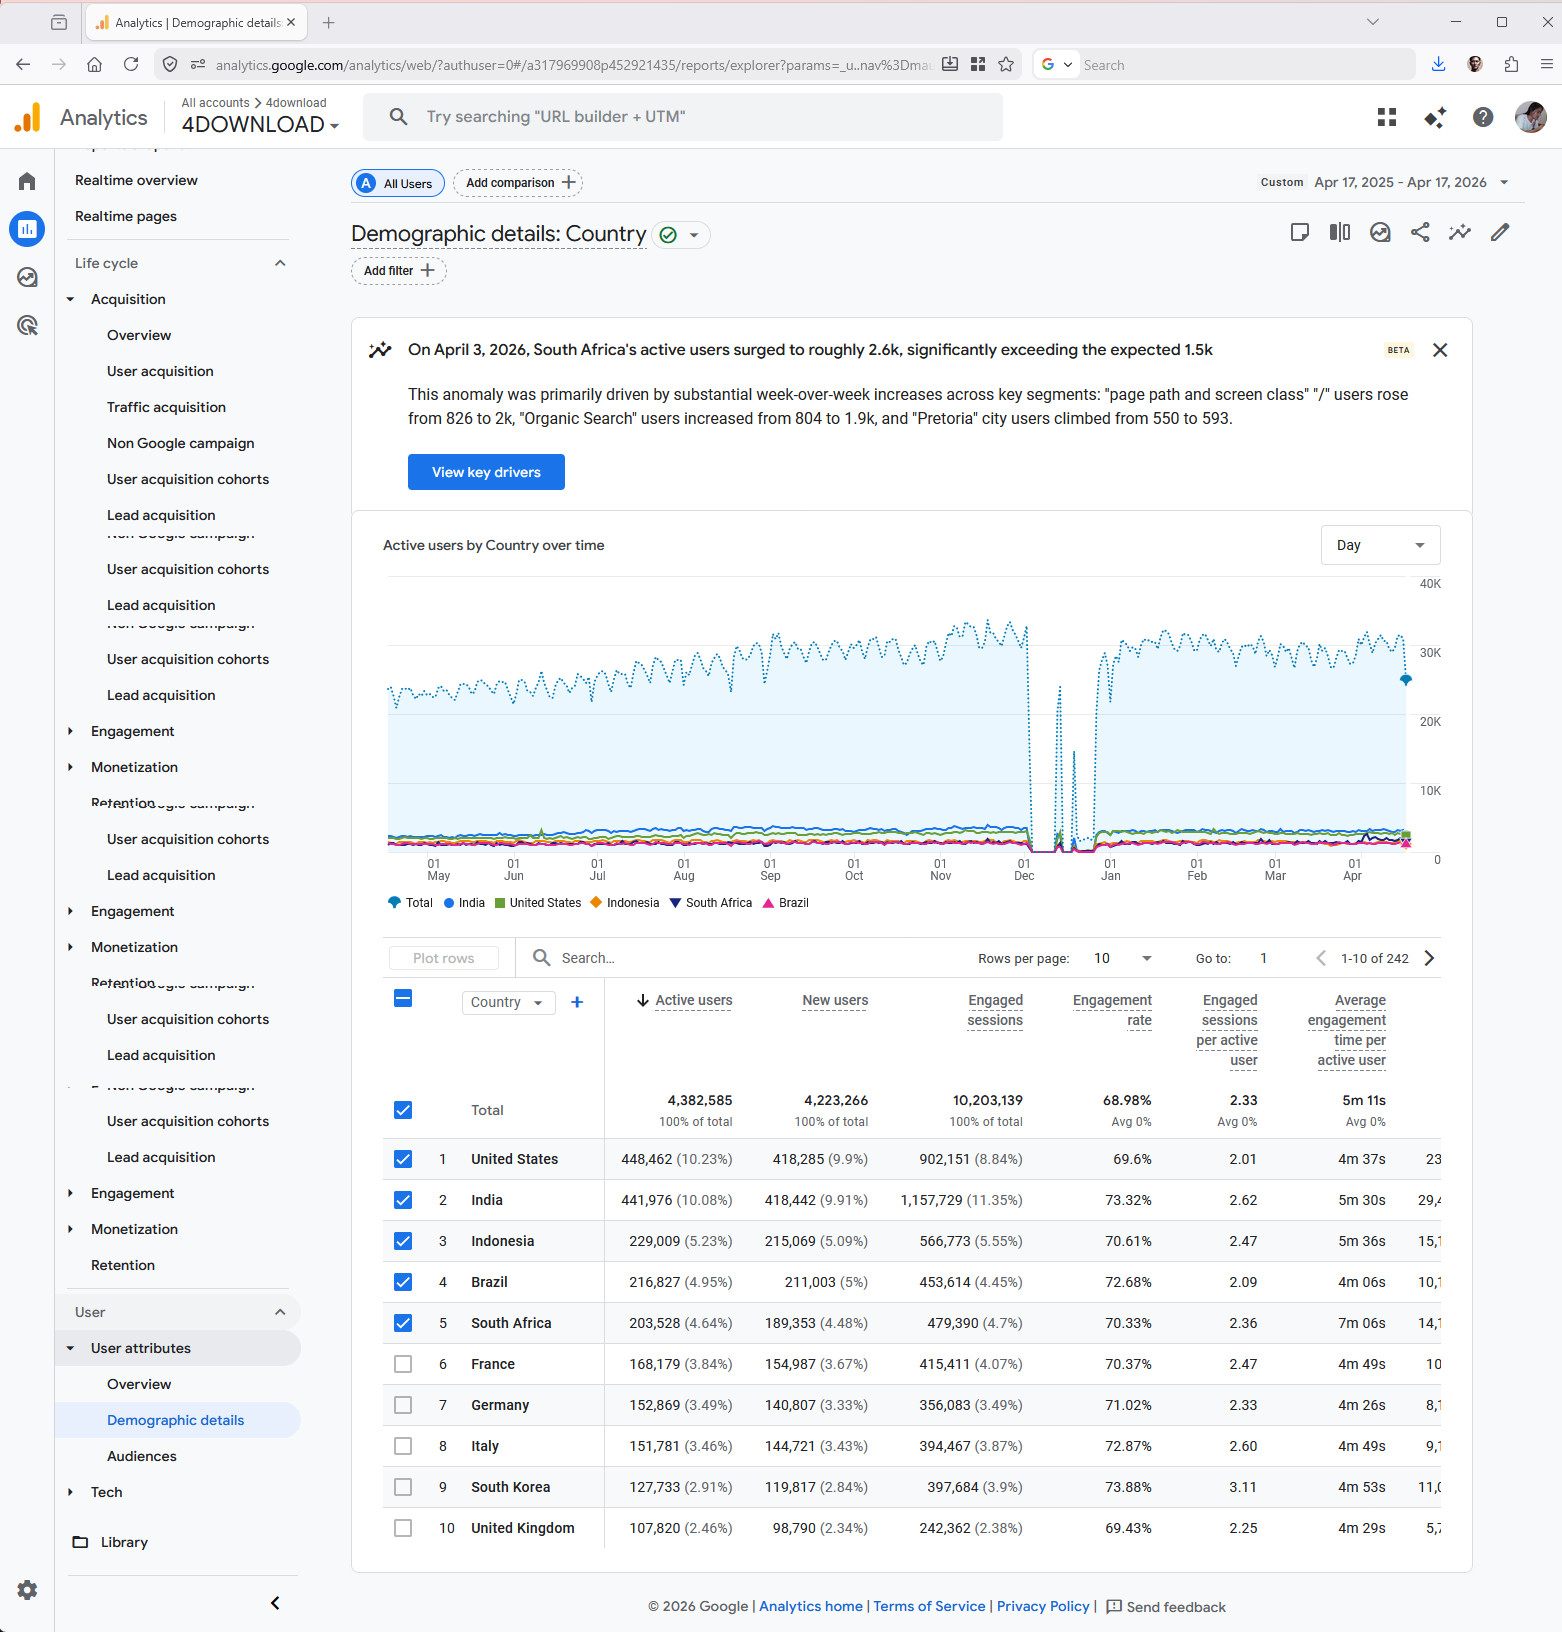Screen dimensions: 1562x1632
Task: Expand the Tech section in sidebar
Action: coord(106,1492)
